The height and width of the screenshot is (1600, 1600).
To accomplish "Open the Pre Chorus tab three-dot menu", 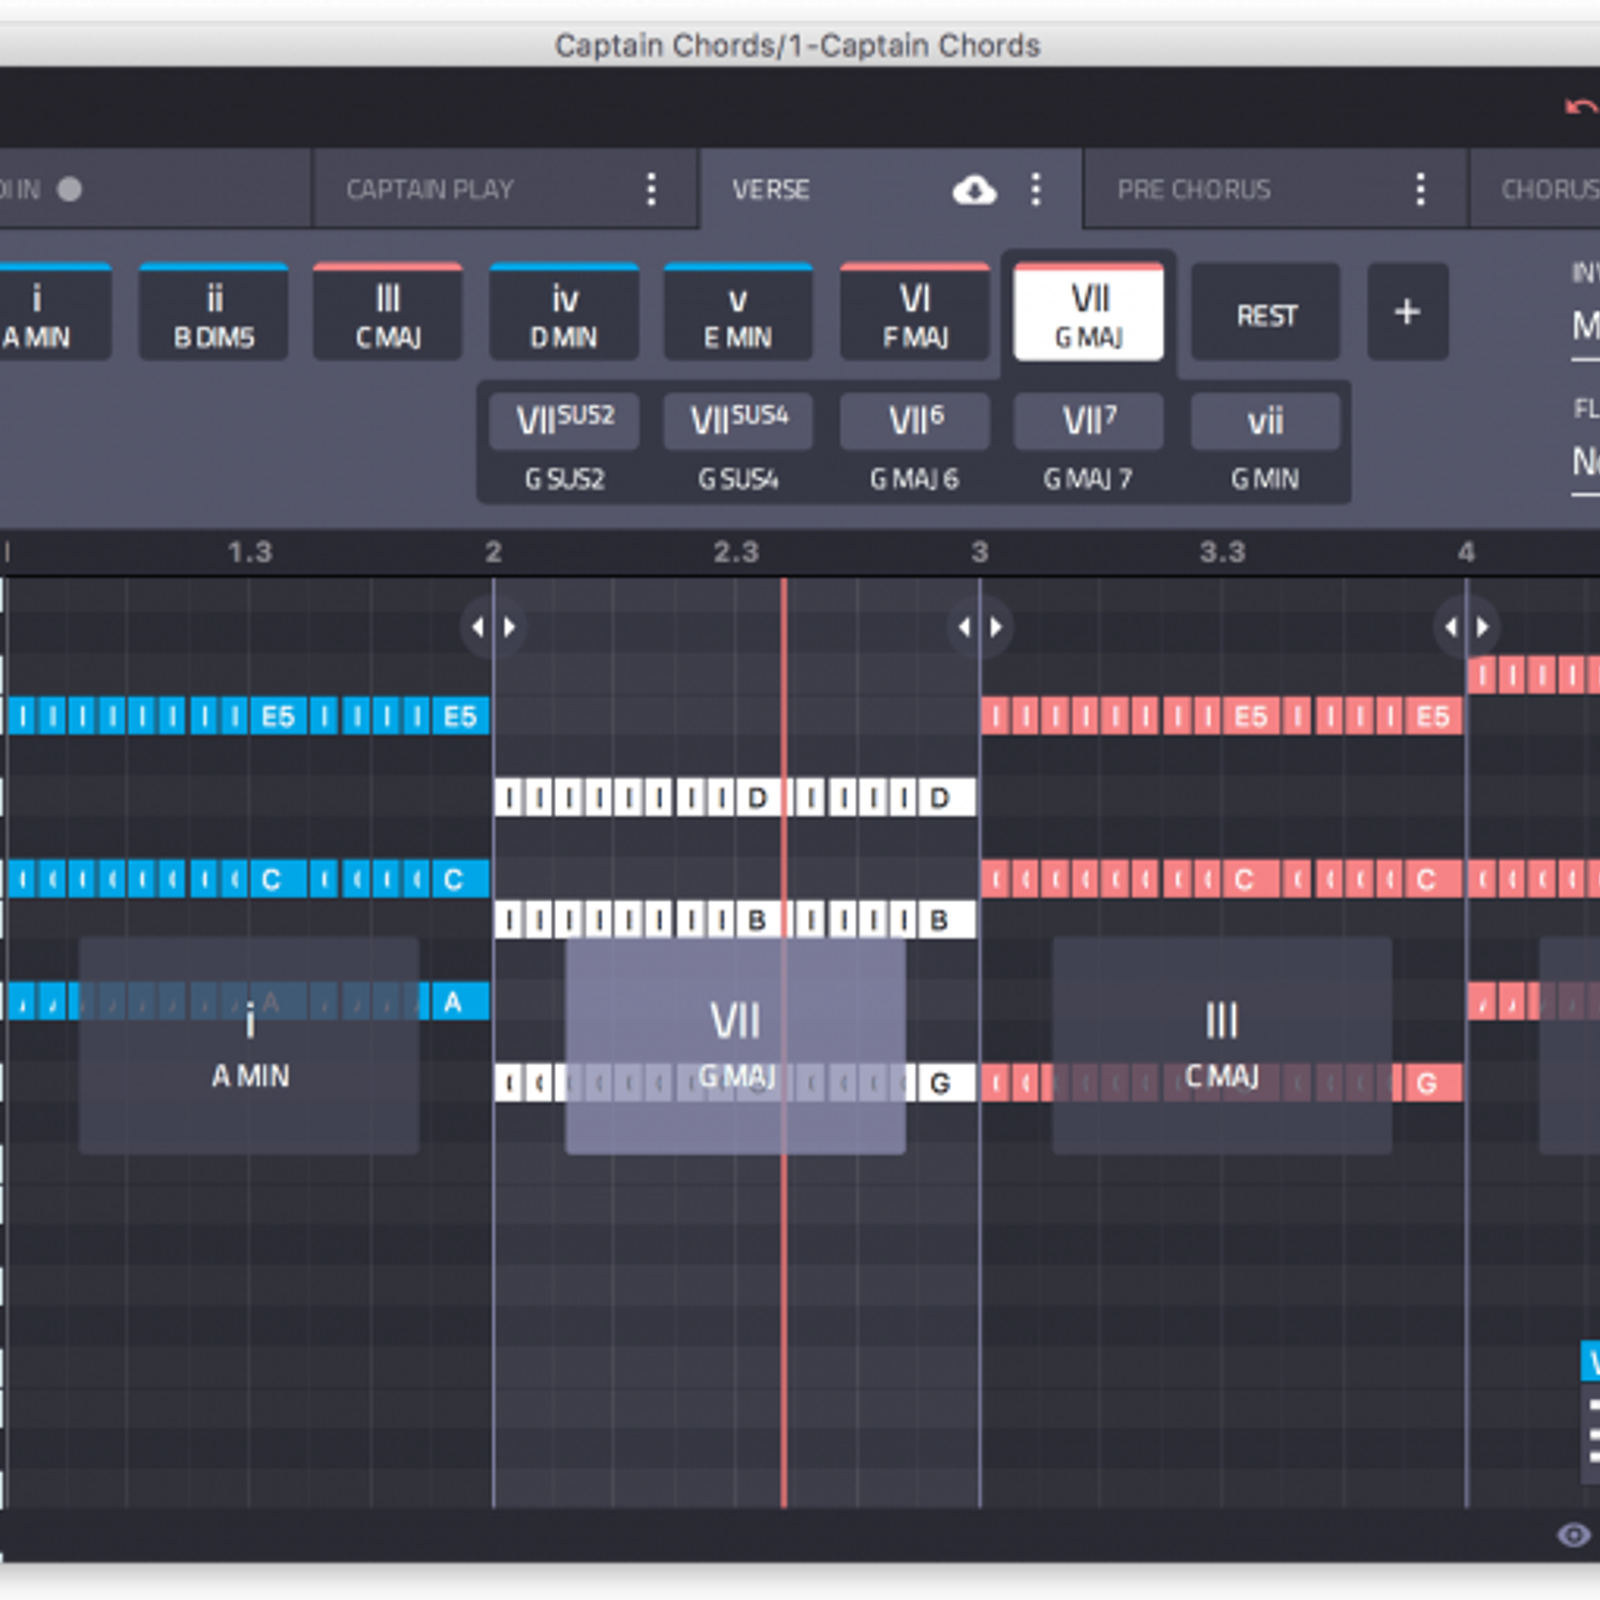I will 1420,189.
